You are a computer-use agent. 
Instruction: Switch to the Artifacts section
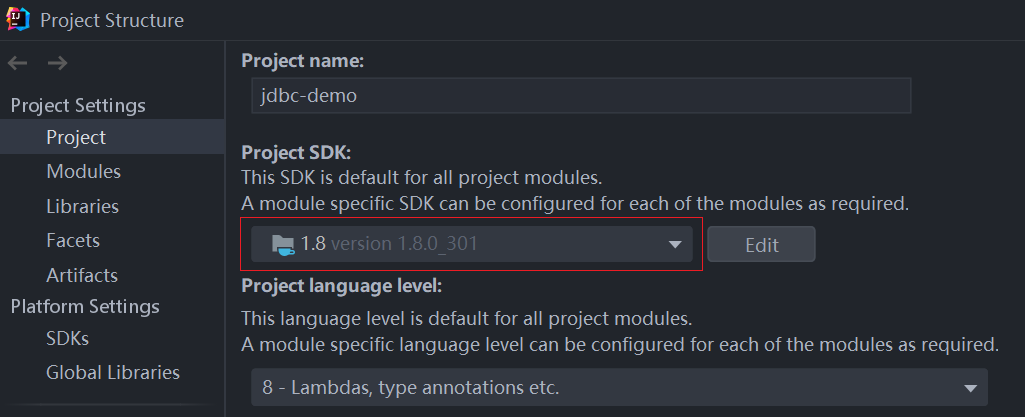click(x=82, y=275)
